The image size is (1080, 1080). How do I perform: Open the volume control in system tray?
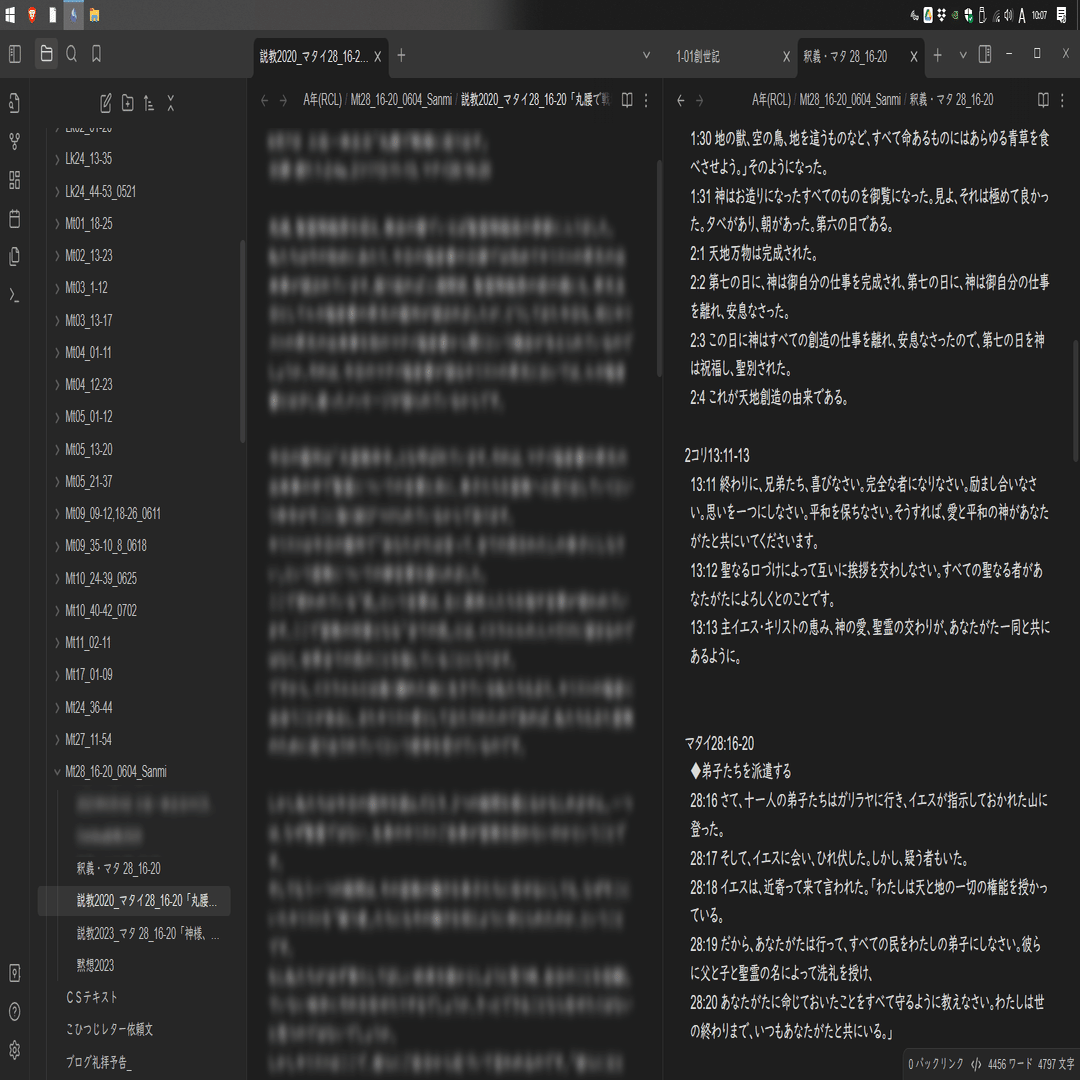pos(1008,15)
